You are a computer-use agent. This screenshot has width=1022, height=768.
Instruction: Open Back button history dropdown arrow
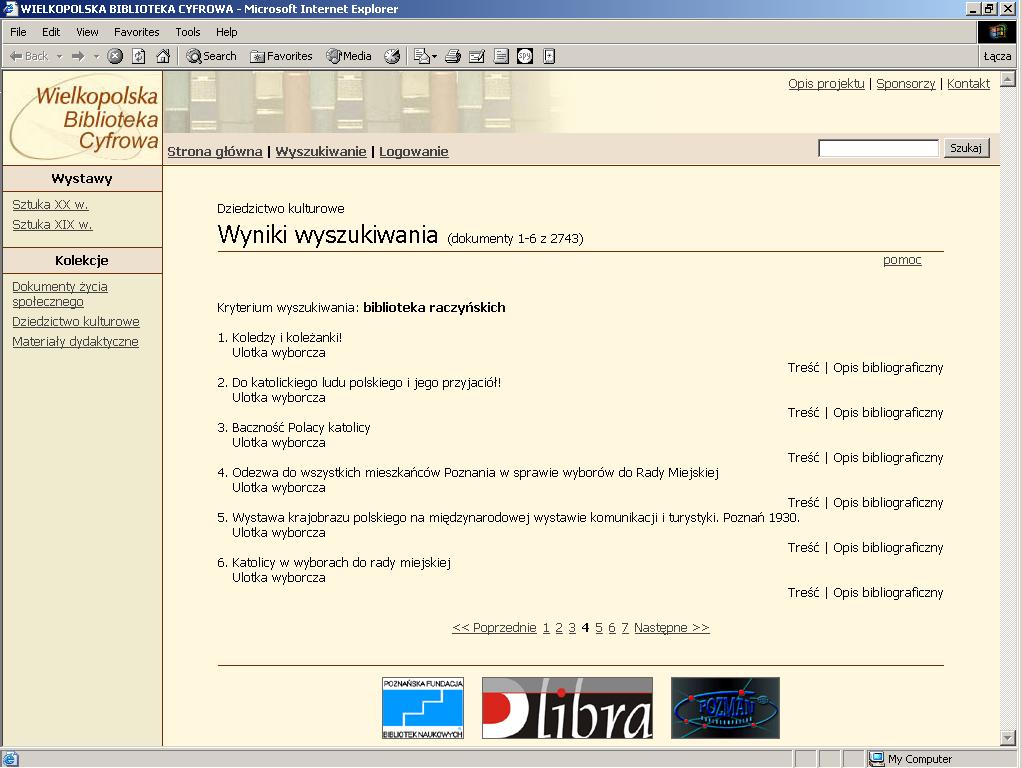pos(59,57)
